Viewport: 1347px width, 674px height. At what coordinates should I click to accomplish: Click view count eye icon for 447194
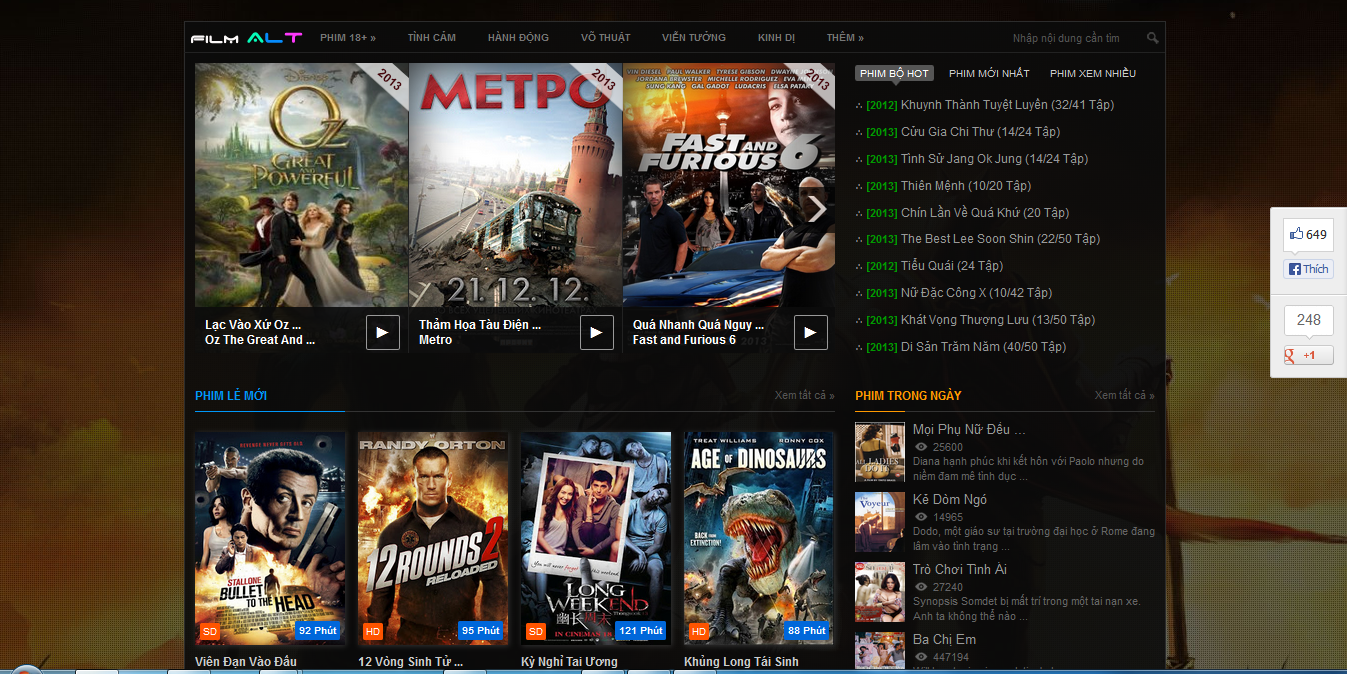921,657
